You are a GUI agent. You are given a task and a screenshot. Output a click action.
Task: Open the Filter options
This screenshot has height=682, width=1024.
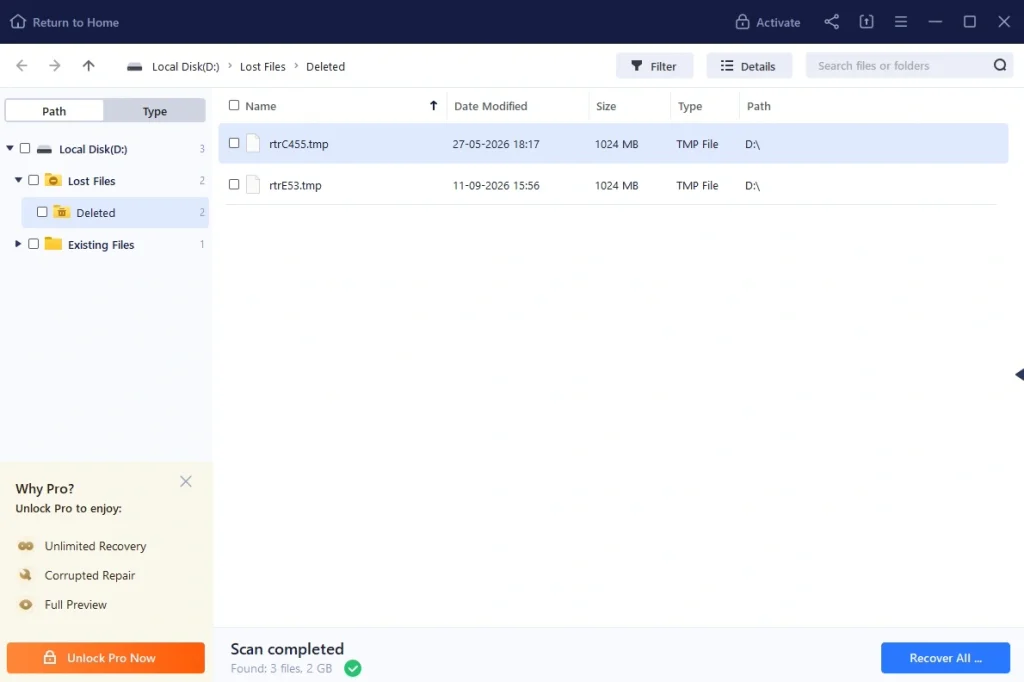coord(654,66)
